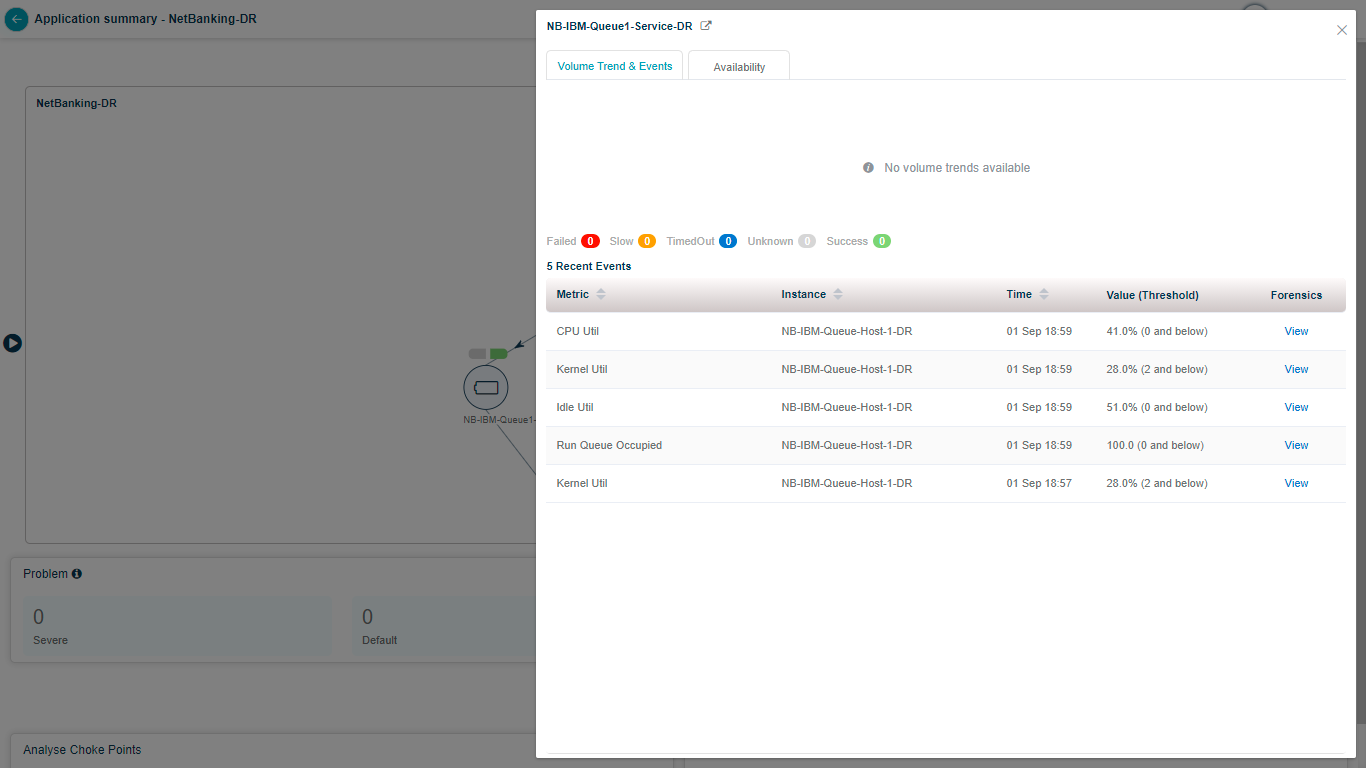Click the back arrow beside Application summary
This screenshot has width=1366, height=768.
point(16,19)
